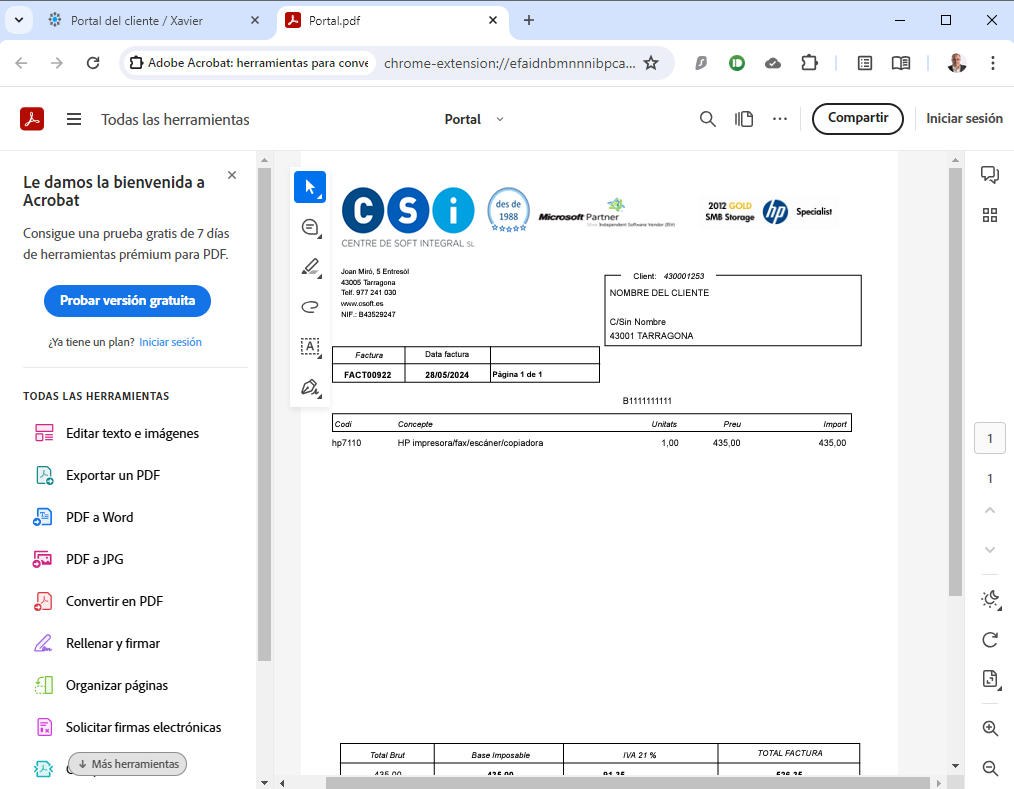Open the comments panel icon
1014x789 pixels.
989,174
